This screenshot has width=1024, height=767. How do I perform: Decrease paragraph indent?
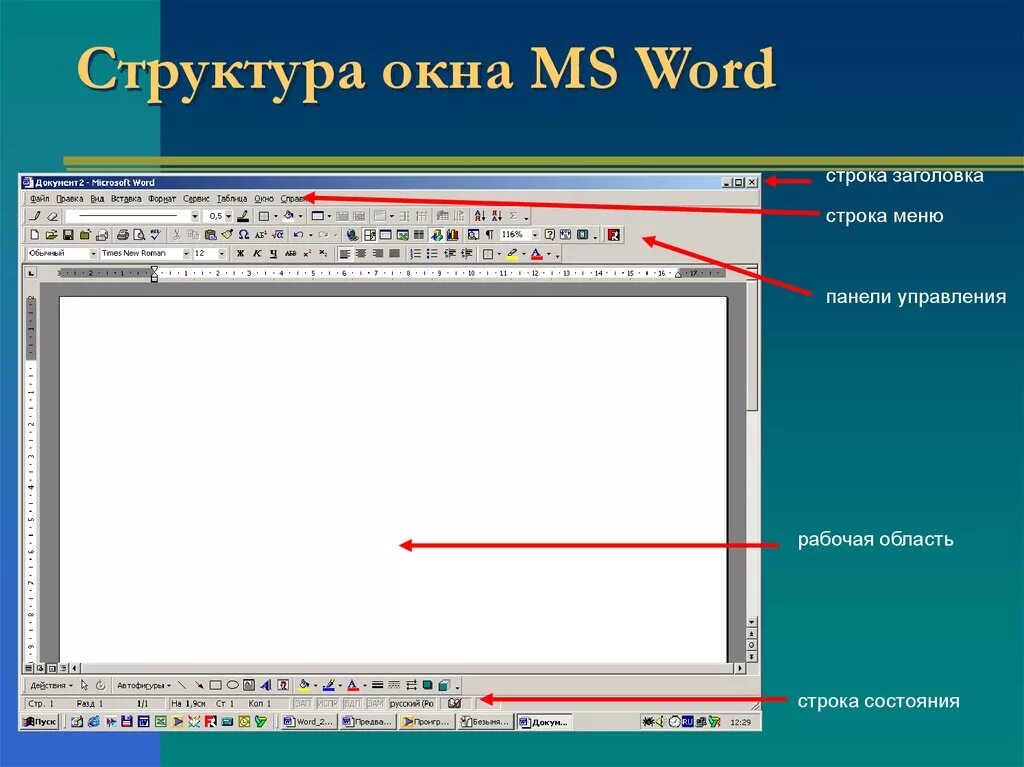pos(449,253)
